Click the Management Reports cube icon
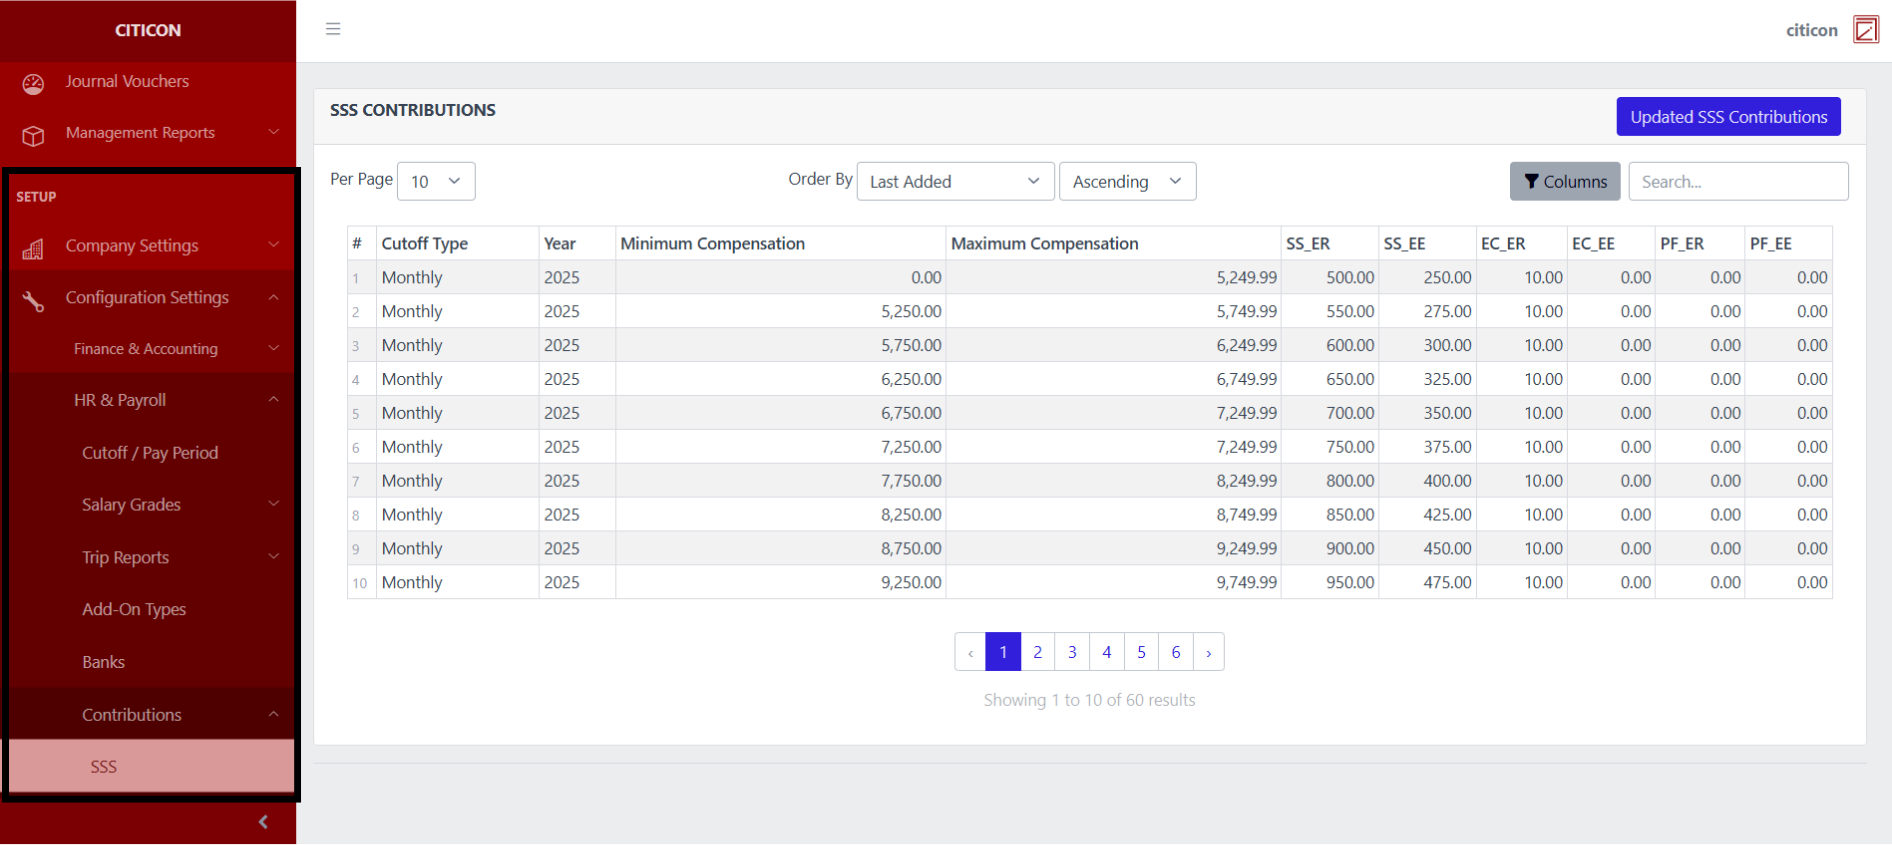1892x845 pixels. point(33,135)
